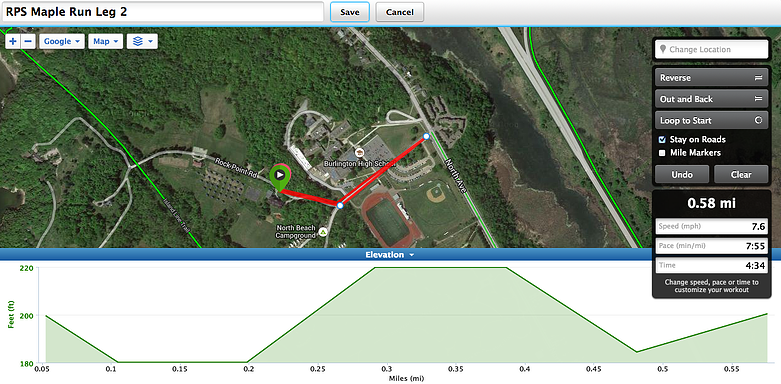The image size is (781, 384).
Task: Enable the Mile Markers checkbox
Action: (662, 153)
